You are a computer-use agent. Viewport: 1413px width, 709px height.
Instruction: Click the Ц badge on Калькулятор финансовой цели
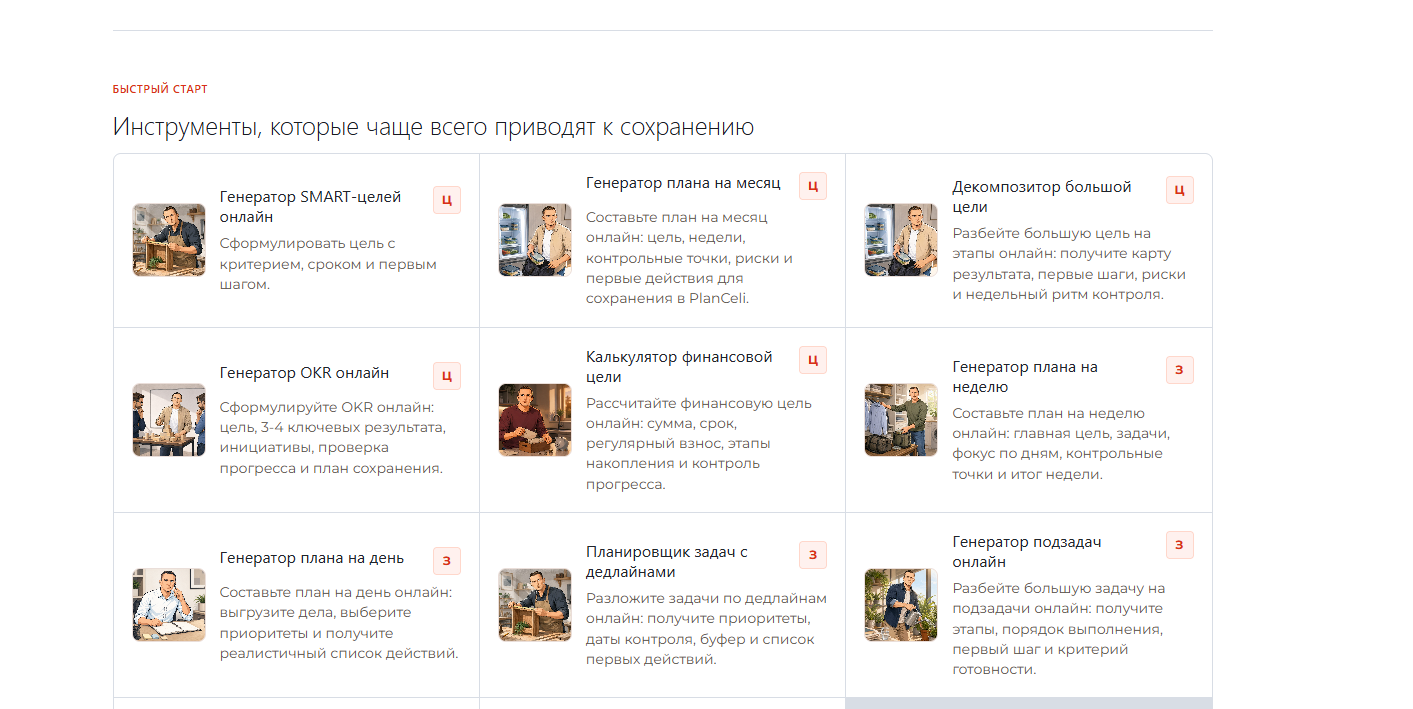[813, 360]
